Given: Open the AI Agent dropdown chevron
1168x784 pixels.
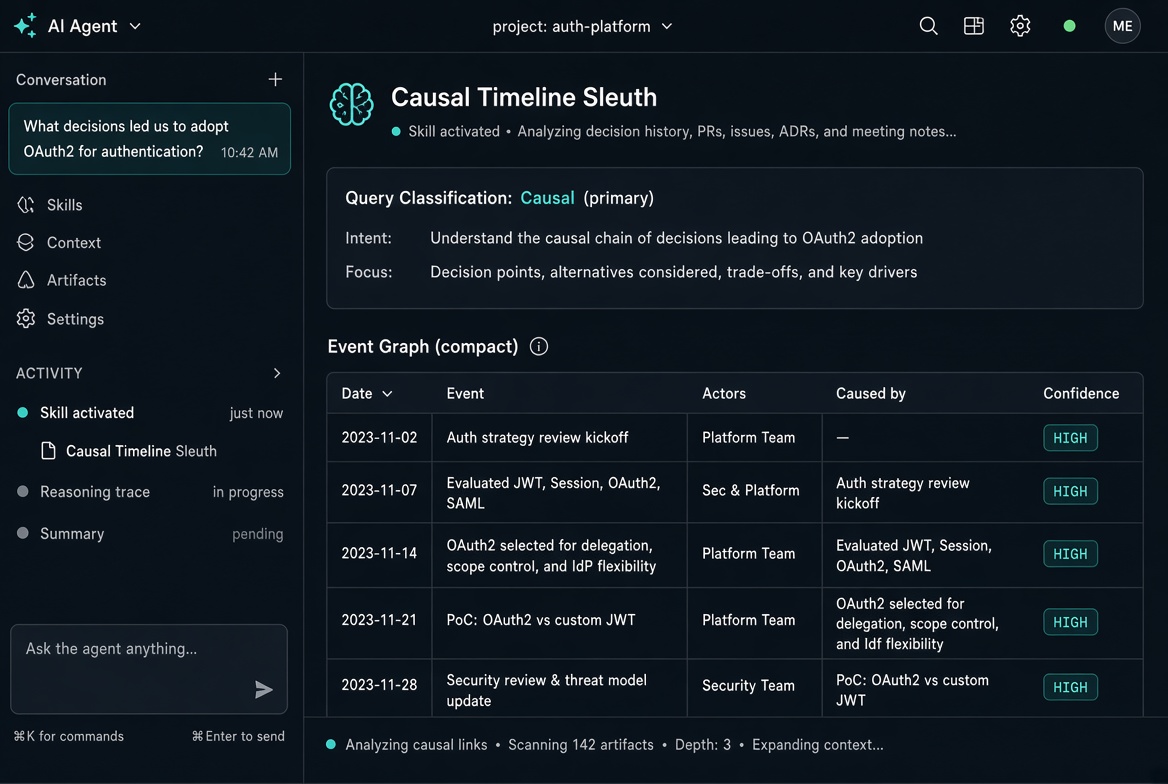Looking at the screenshot, I should click(135, 26).
